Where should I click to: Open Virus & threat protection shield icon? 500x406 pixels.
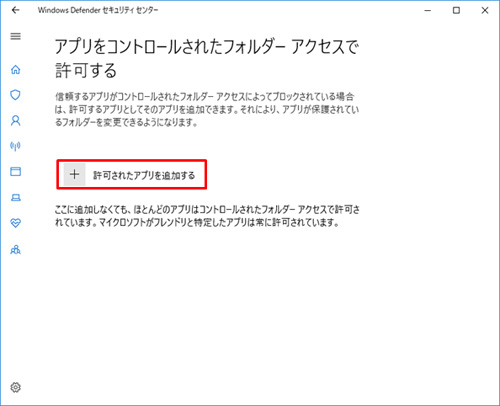click(x=16, y=95)
